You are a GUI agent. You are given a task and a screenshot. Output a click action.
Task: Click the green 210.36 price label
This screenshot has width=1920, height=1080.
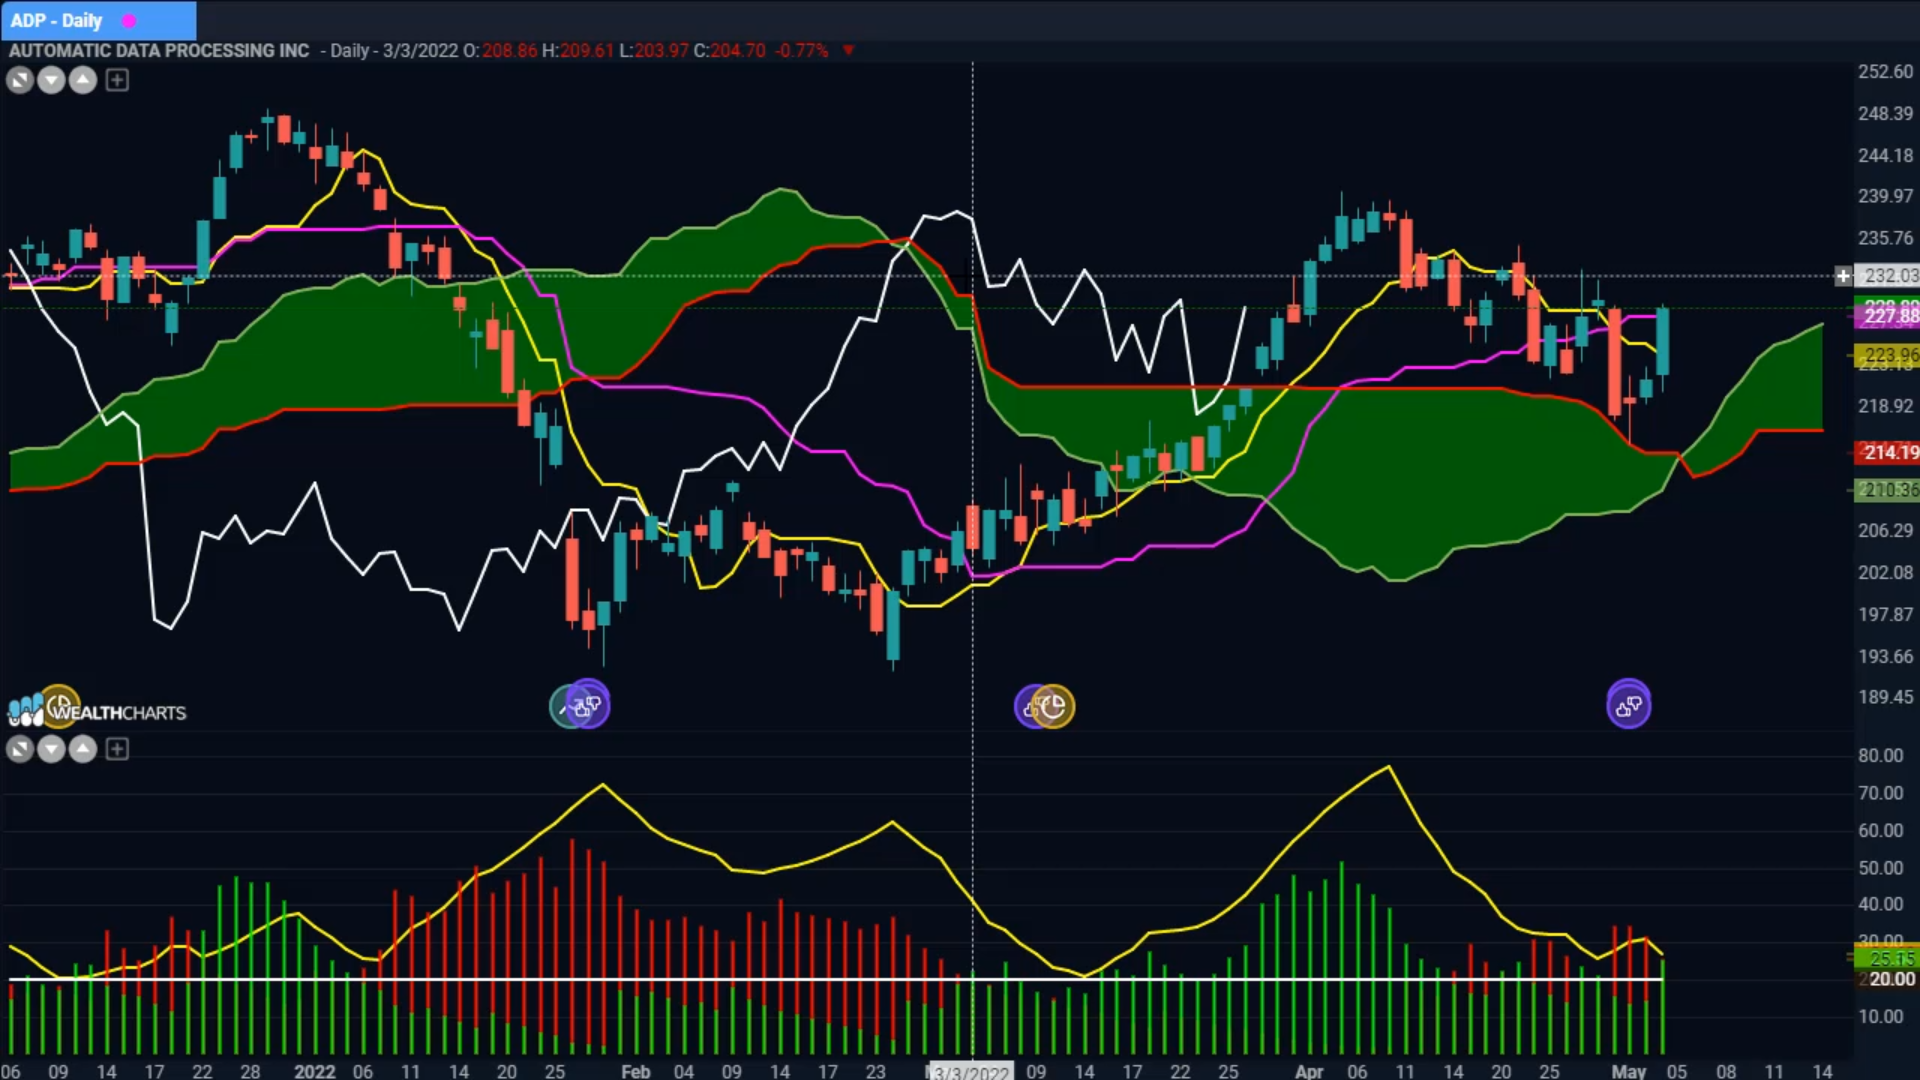pyautogui.click(x=1888, y=490)
